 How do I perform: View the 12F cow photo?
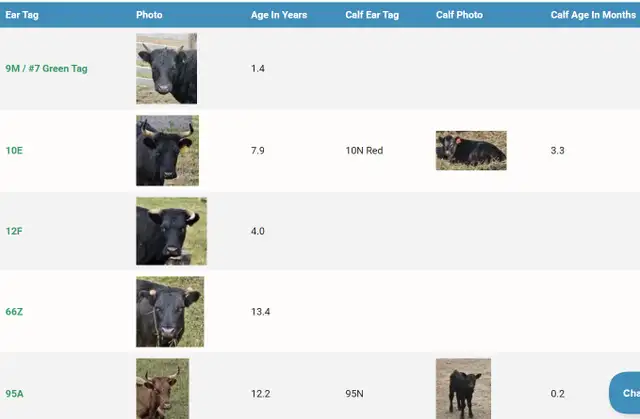tap(171, 231)
